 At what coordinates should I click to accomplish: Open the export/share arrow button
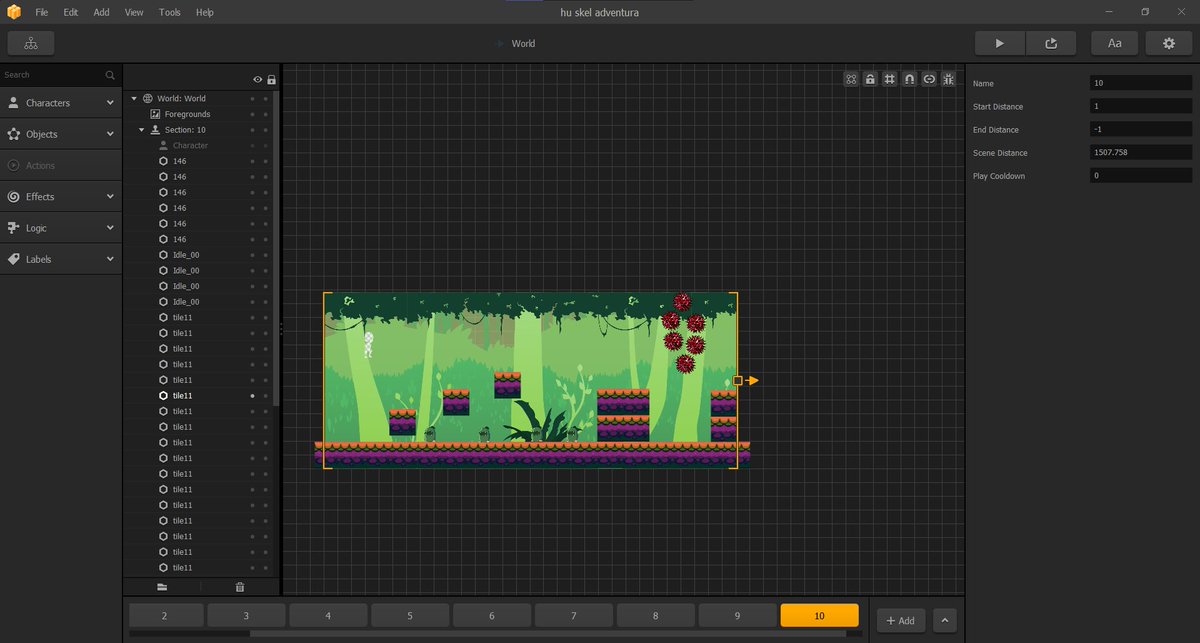[x=1051, y=43]
